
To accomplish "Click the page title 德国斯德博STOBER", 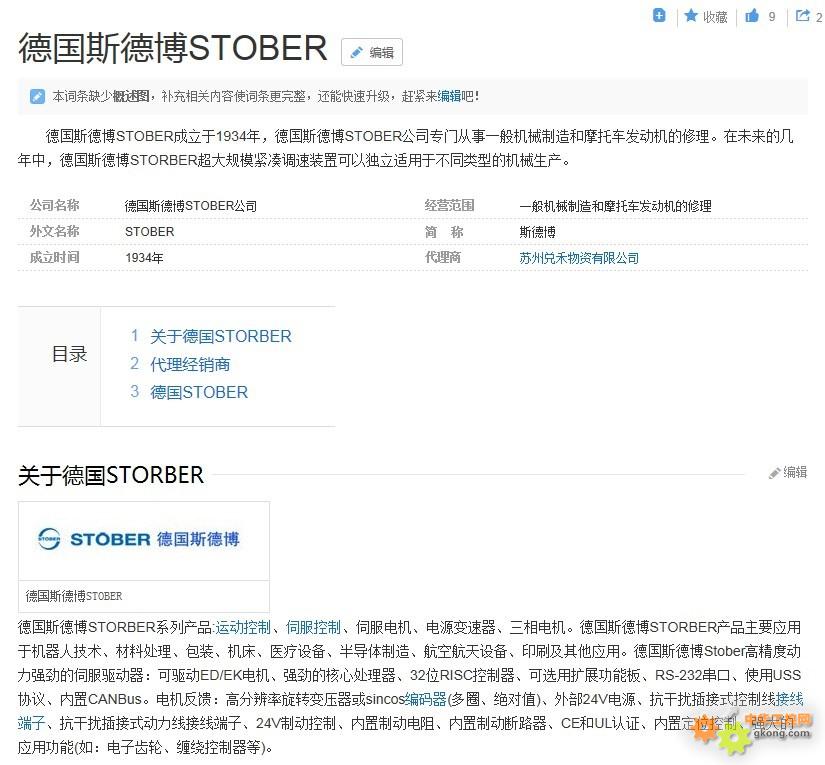I will click(173, 48).
